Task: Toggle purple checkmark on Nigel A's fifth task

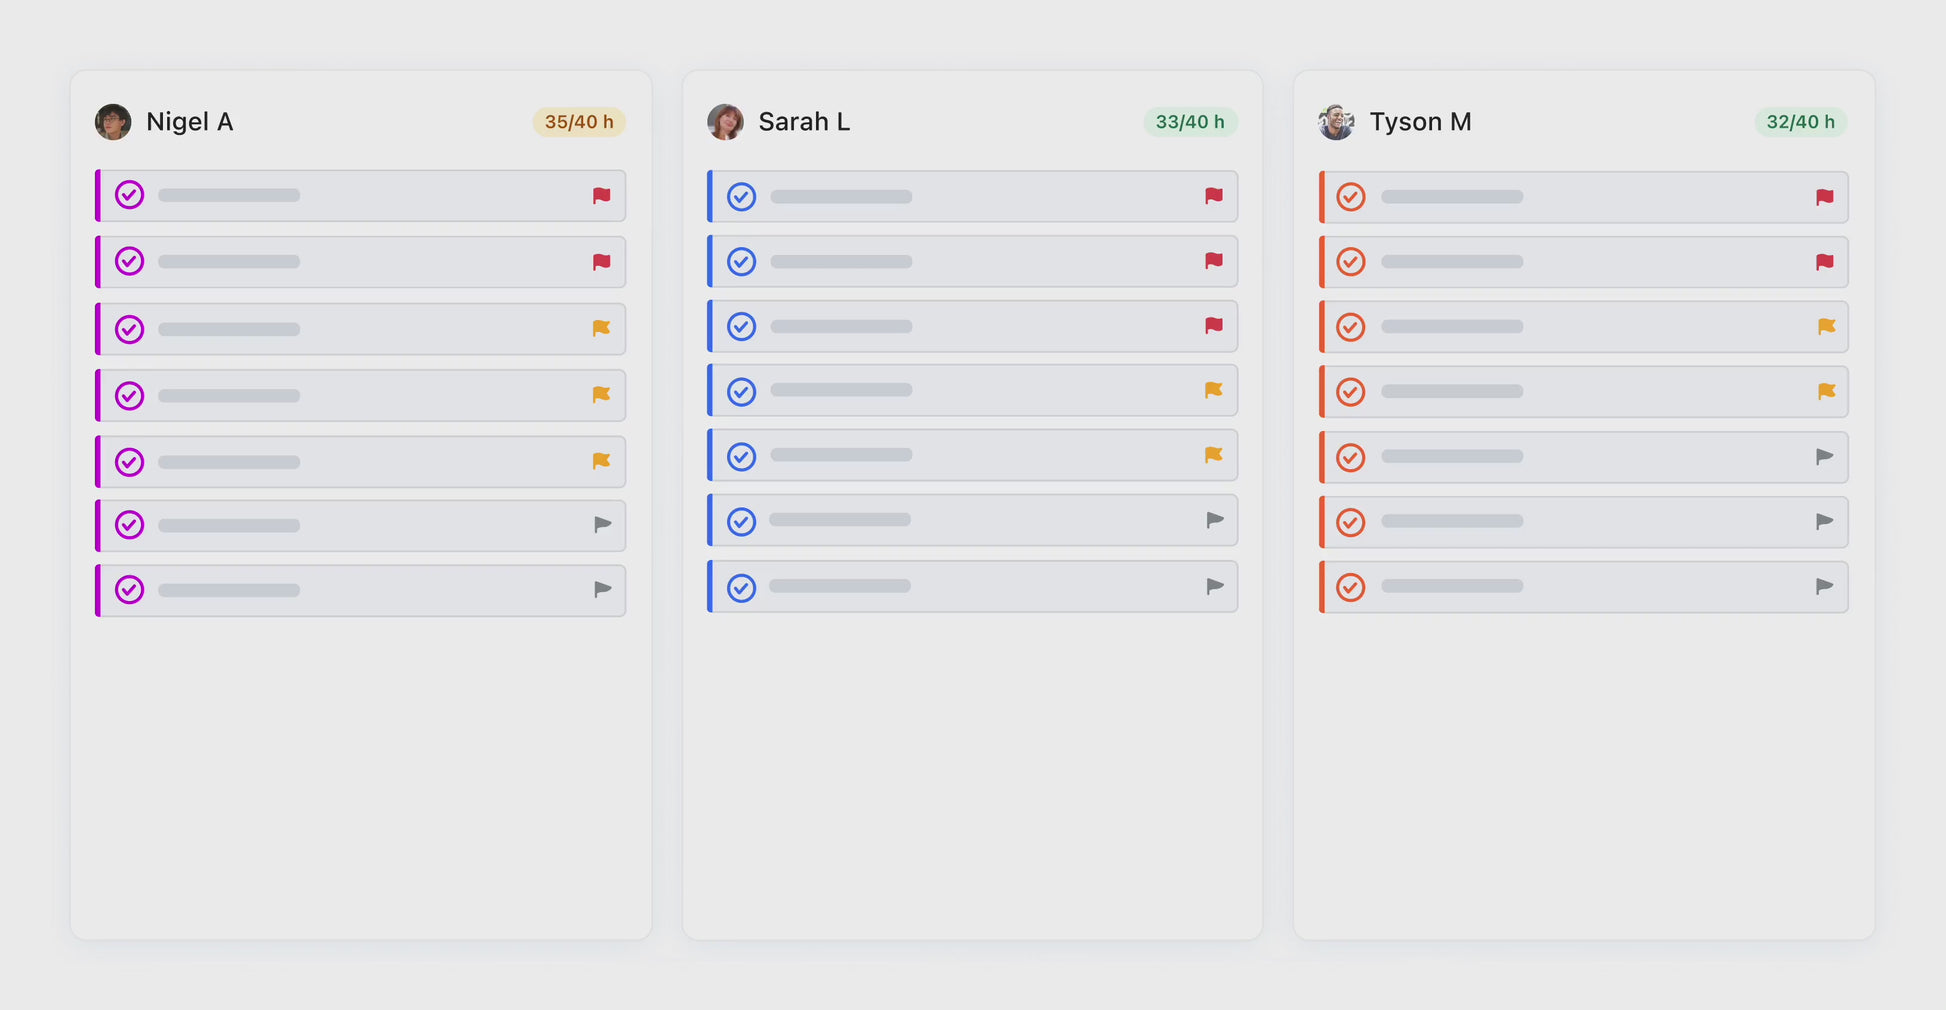Action: point(130,462)
